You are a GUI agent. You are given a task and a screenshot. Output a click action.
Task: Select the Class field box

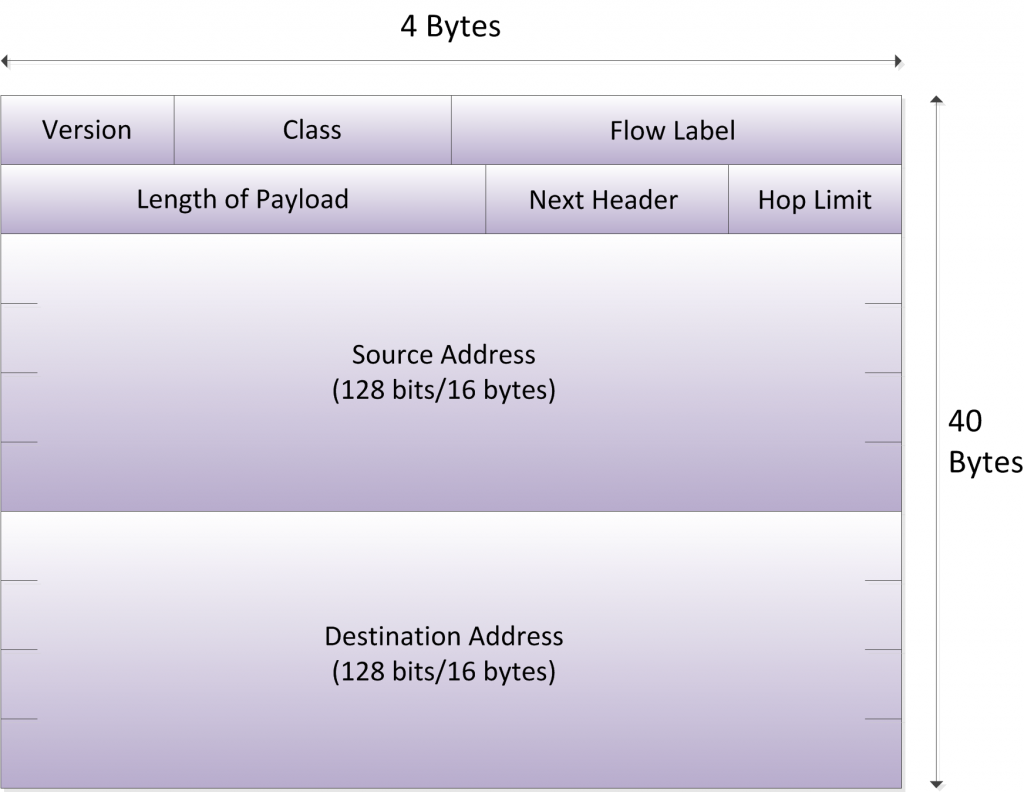pyautogui.click(x=312, y=130)
